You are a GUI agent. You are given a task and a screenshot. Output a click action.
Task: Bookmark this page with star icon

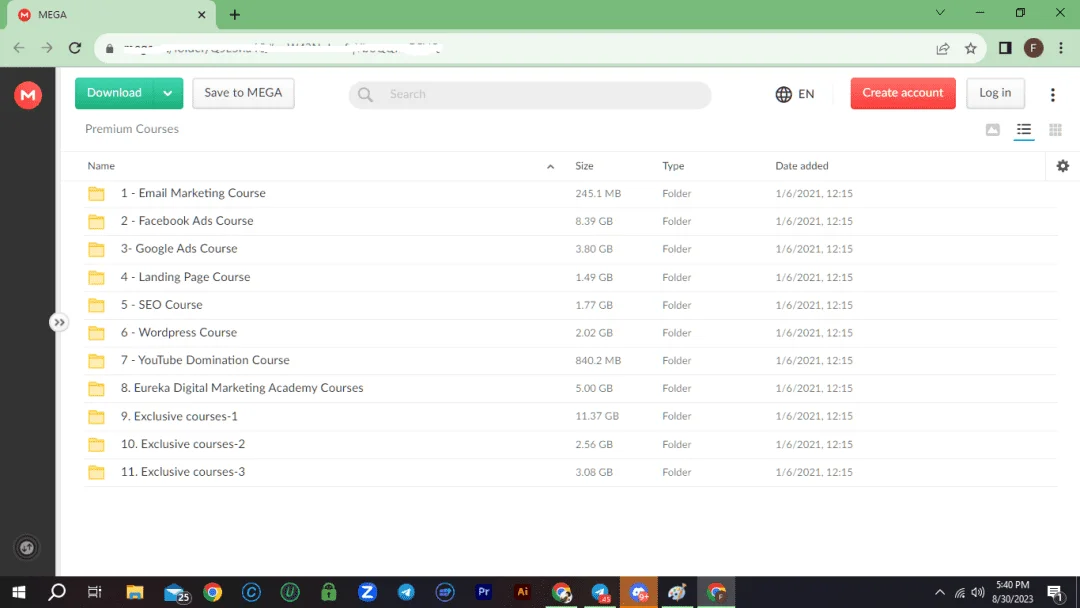970,48
